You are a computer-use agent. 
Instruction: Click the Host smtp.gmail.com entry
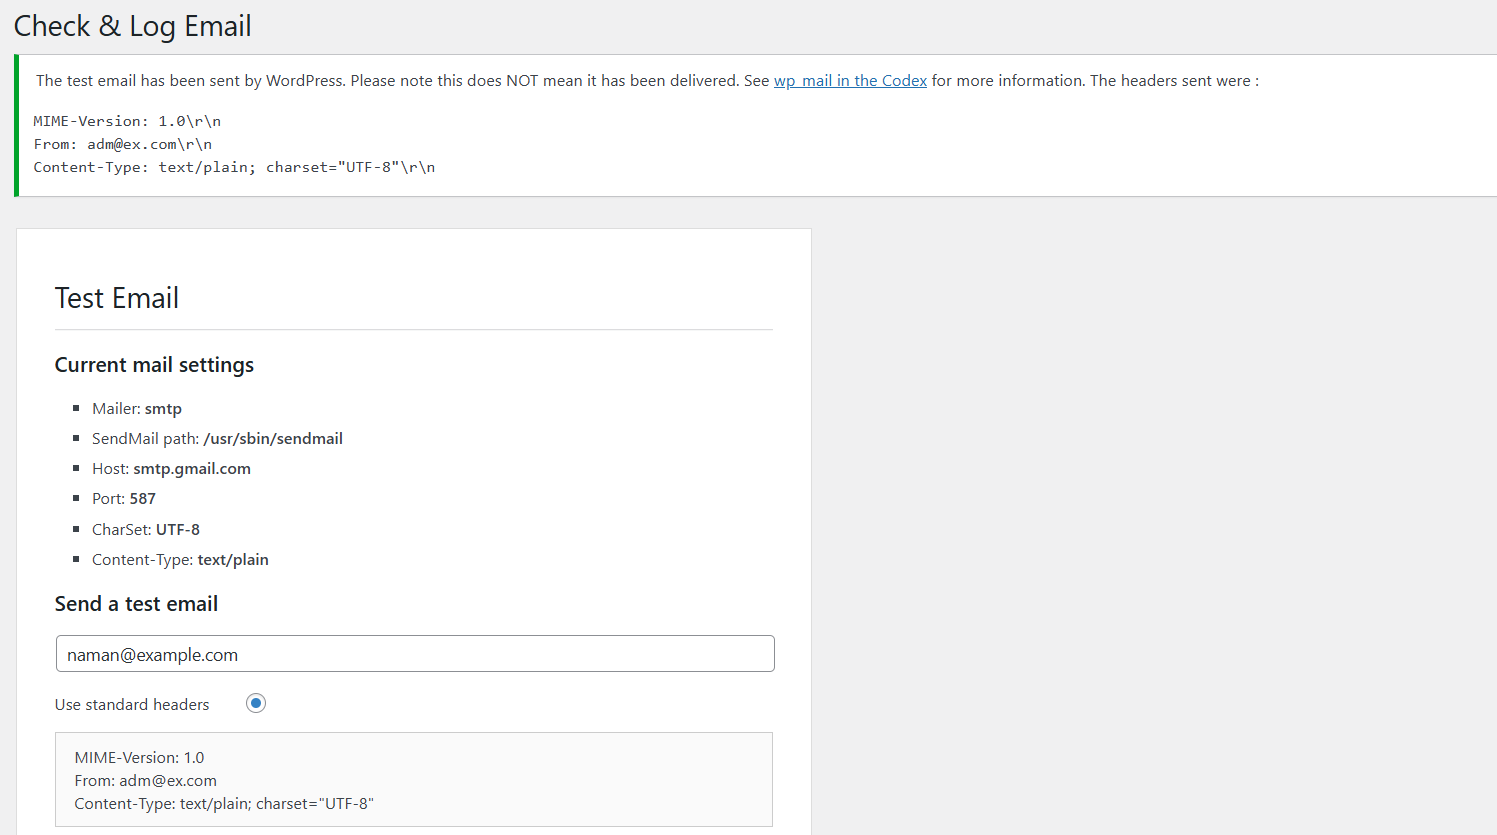[x=171, y=469]
